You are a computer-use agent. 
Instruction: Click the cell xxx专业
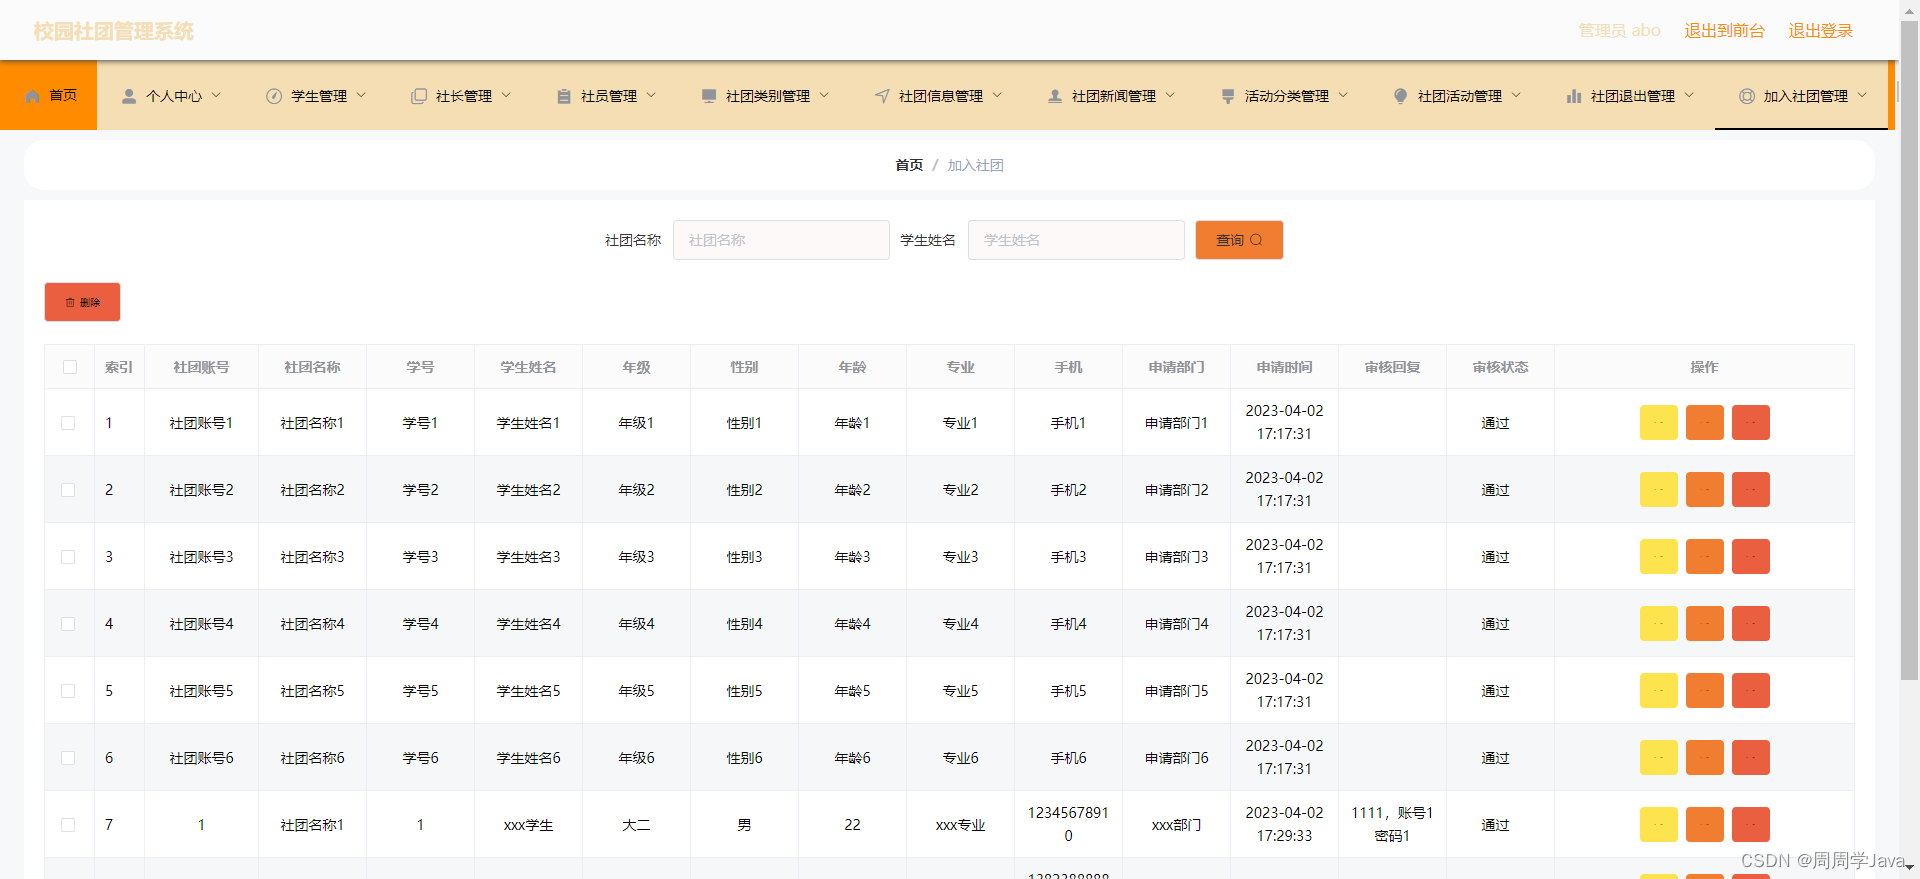tap(960, 825)
